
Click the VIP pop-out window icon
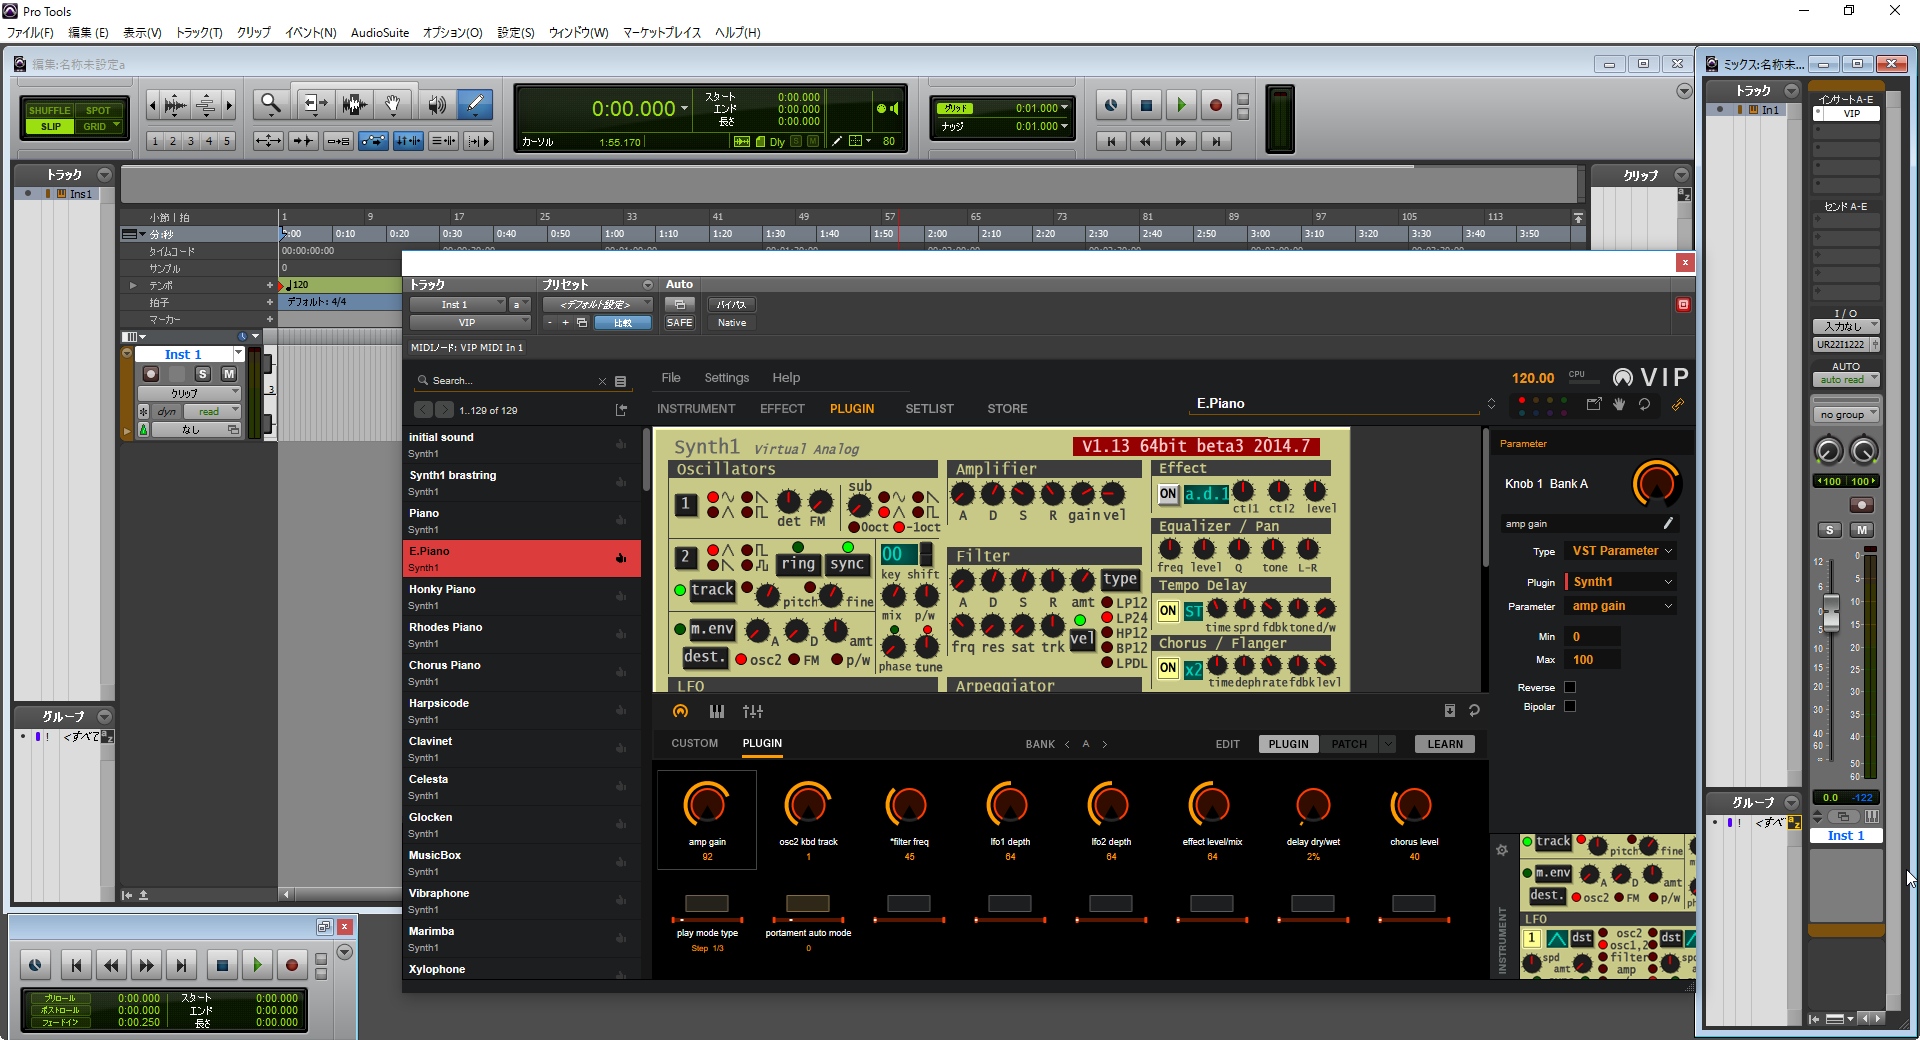1593,404
